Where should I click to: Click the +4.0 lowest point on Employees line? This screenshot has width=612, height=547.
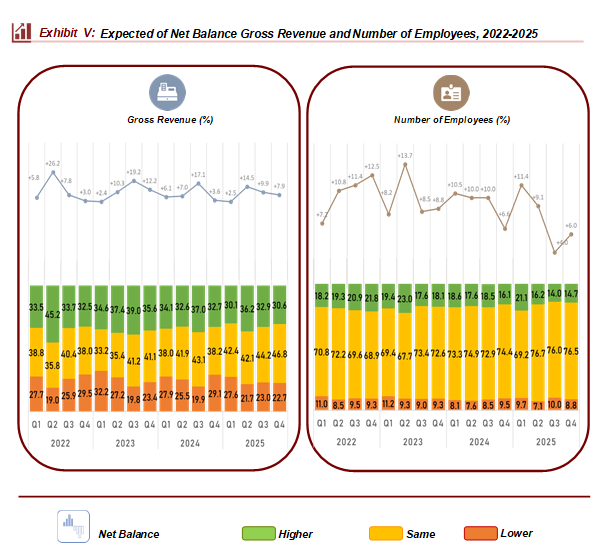(x=555, y=252)
